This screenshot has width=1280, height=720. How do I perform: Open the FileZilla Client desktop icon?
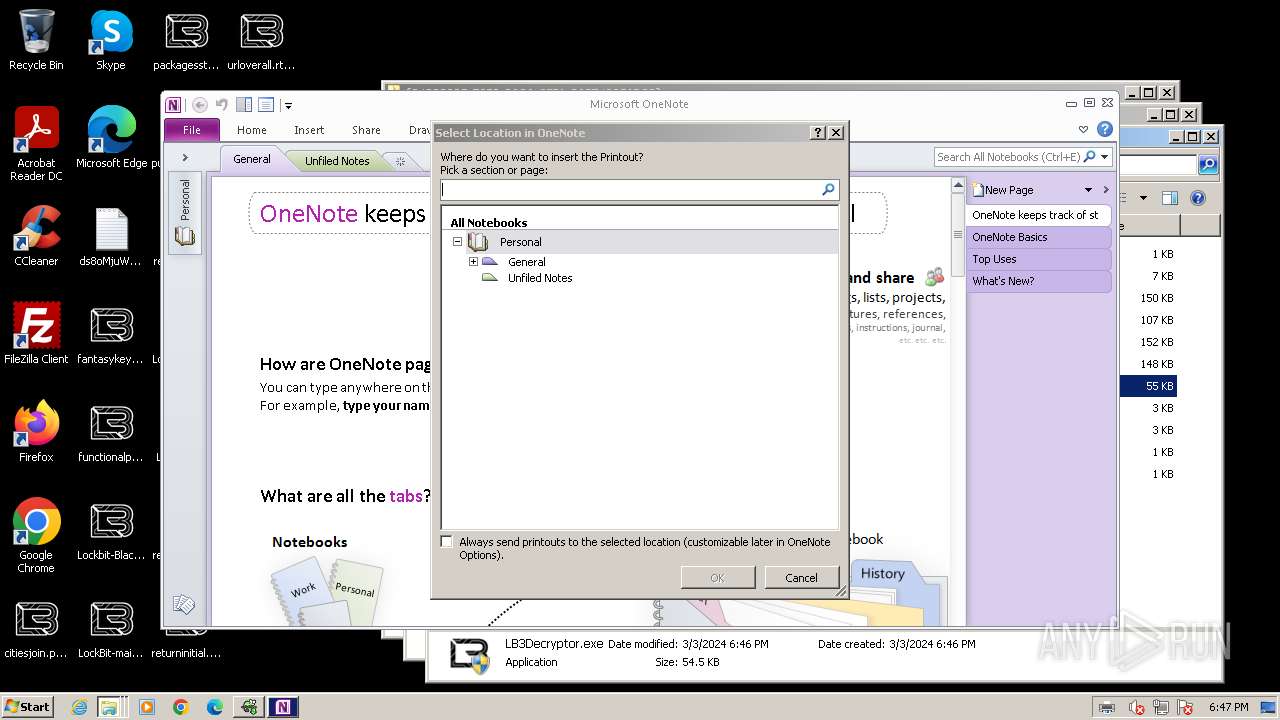(x=36, y=334)
